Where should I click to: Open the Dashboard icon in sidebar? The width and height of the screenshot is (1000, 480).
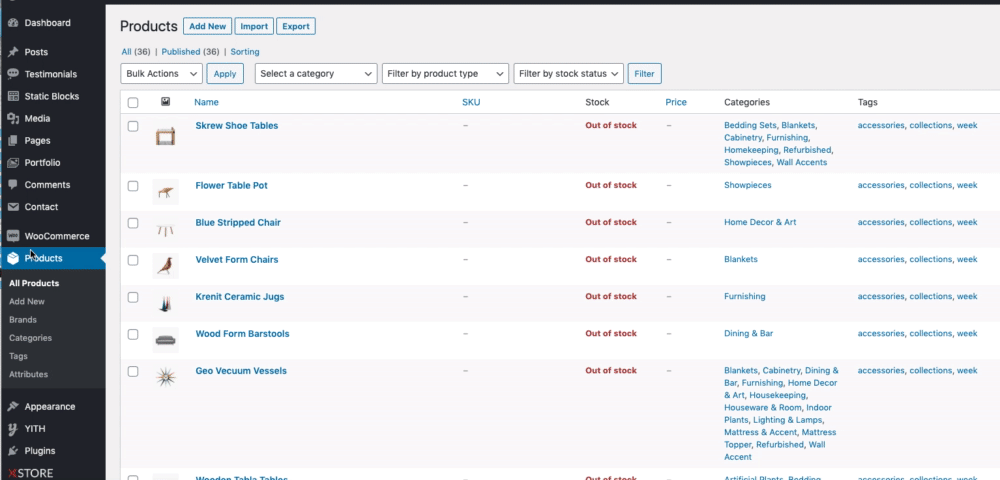(x=13, y=23)
